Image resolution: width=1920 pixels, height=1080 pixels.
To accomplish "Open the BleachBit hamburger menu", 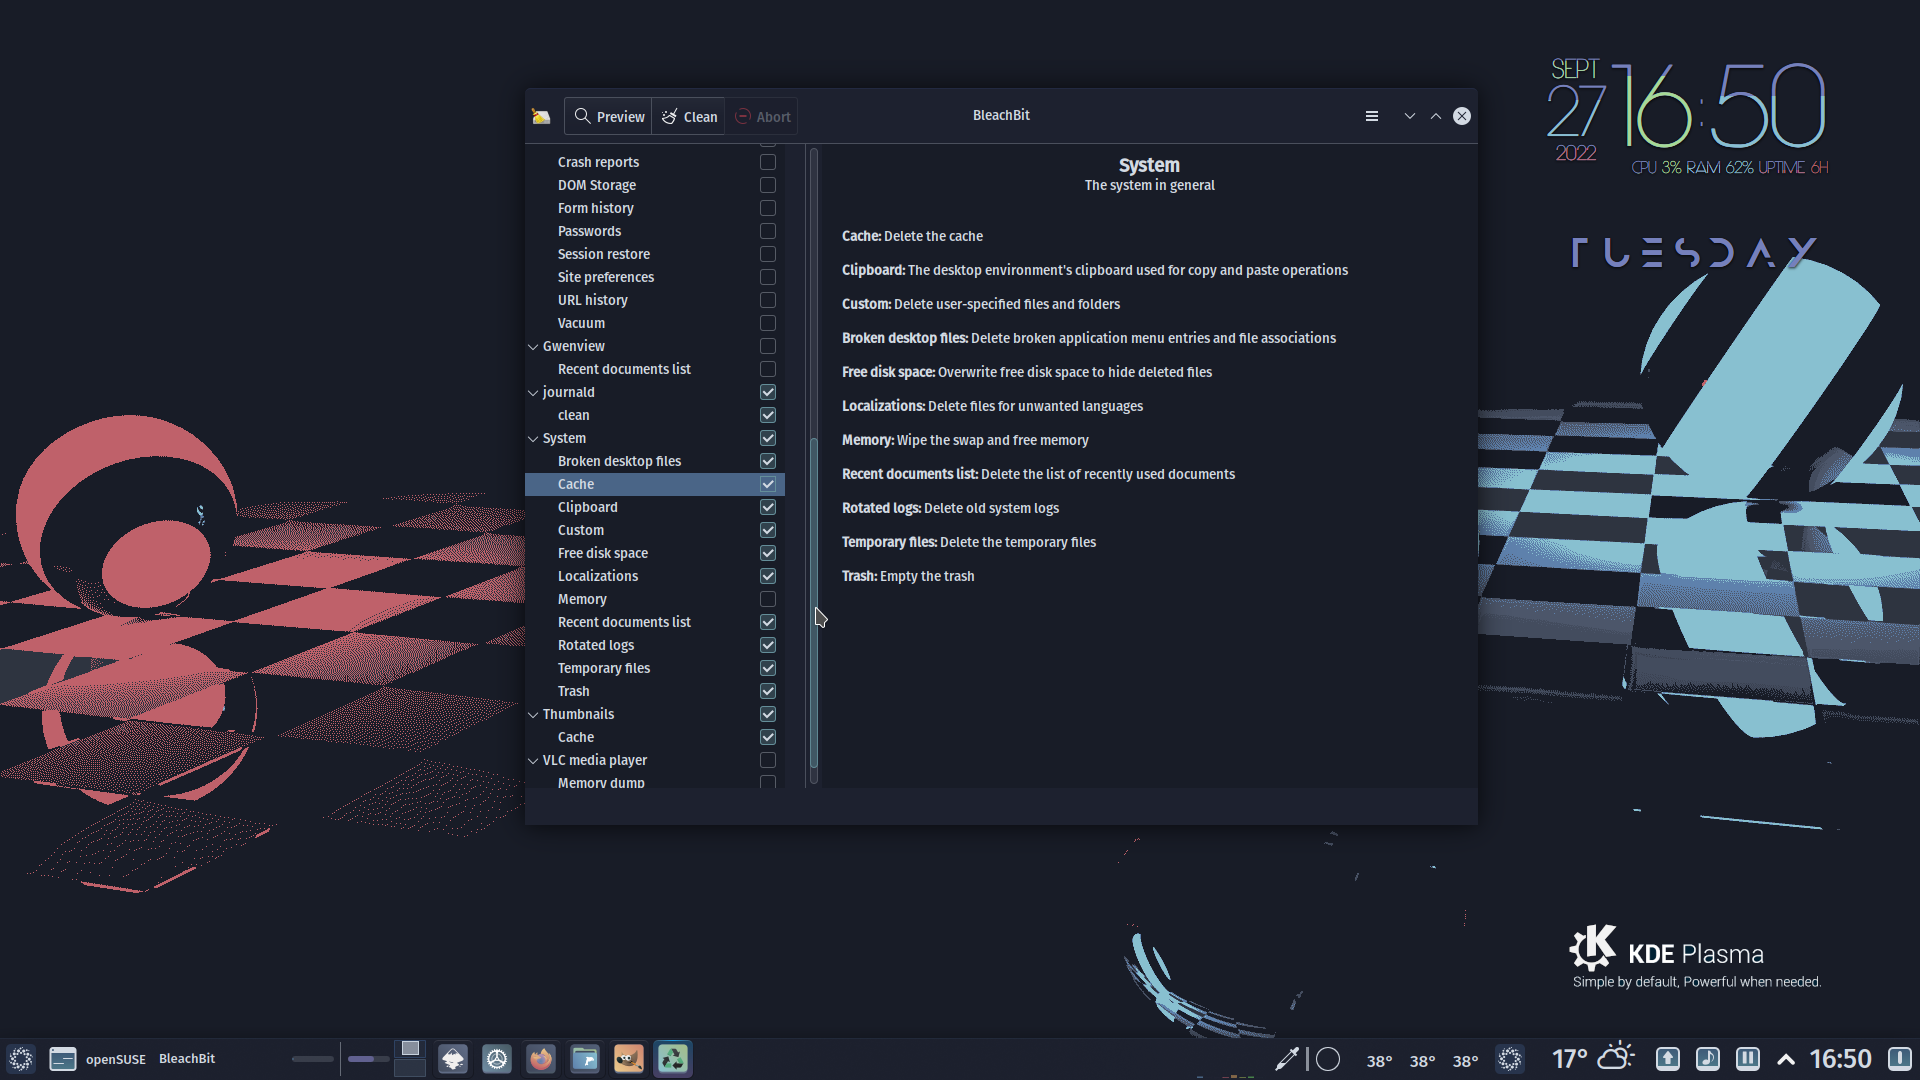I will point(1372,116).
